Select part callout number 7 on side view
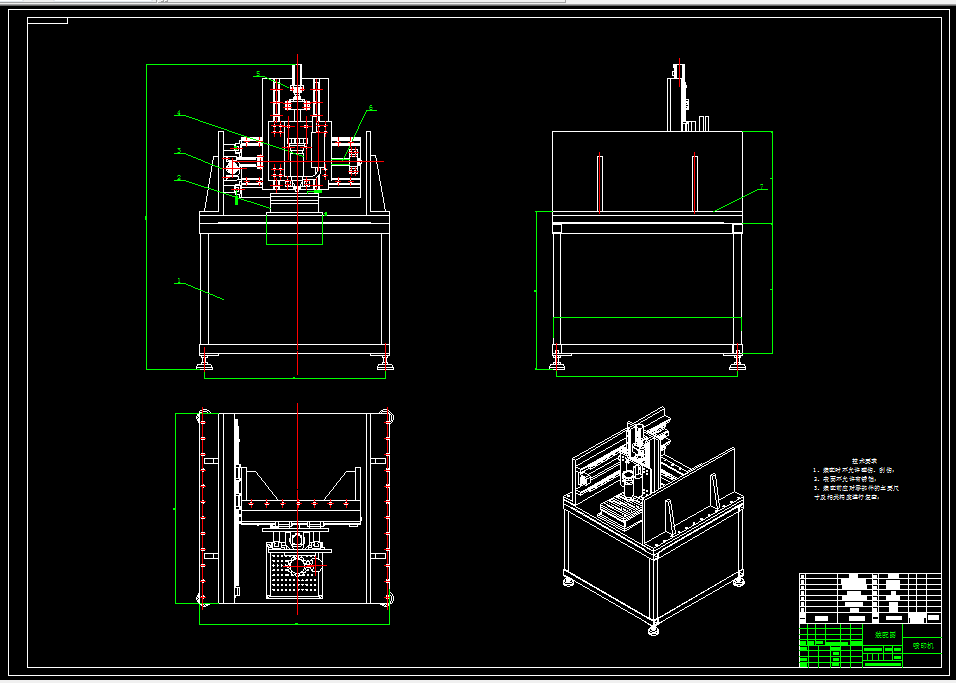The width and height of the screenshot is (956, 683). click(762, 187)
